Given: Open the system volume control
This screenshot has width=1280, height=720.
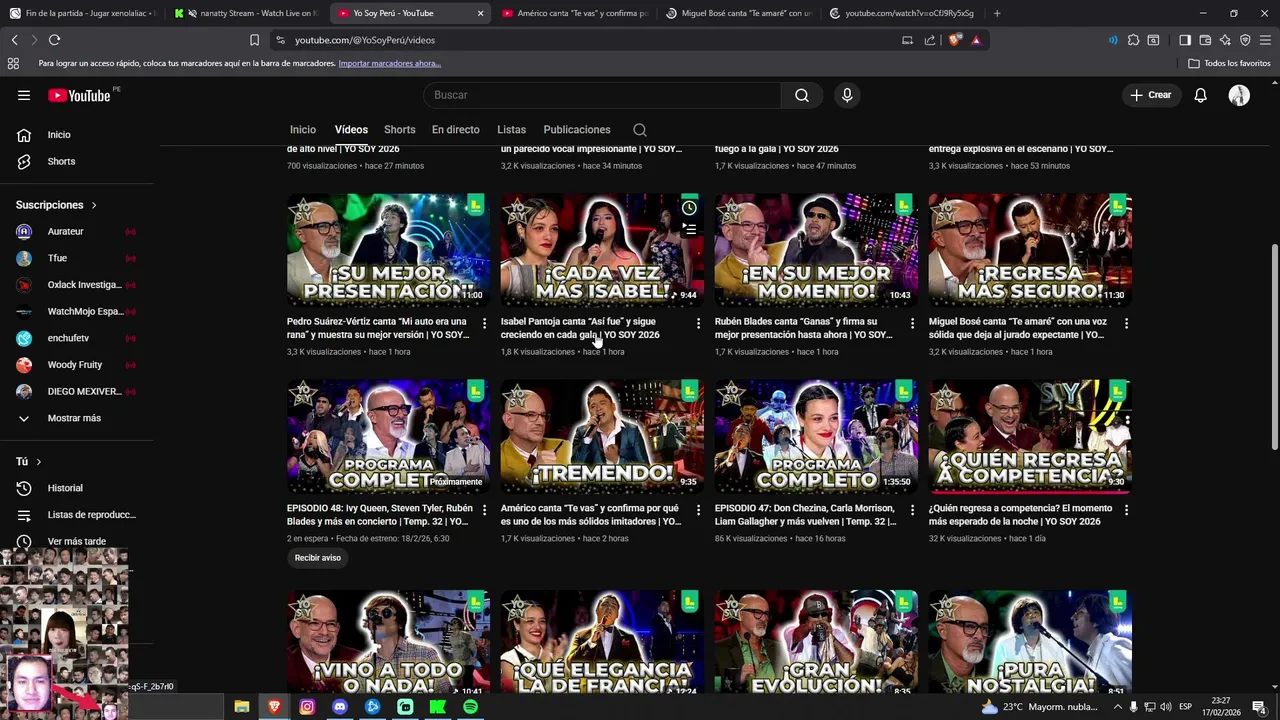Looking at the screenshot, I should click(1166, 707).
